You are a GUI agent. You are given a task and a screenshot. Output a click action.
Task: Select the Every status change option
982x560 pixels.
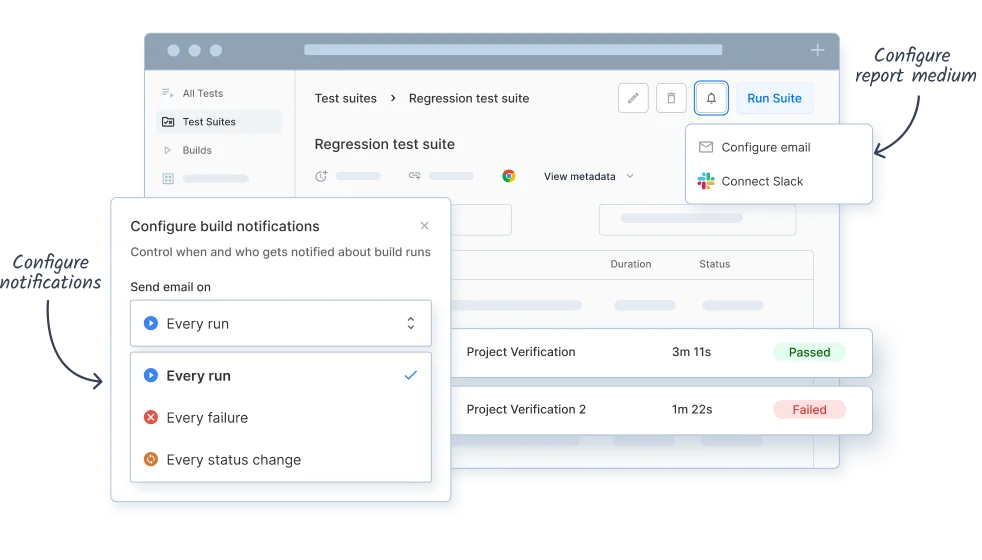coord(281,460)
